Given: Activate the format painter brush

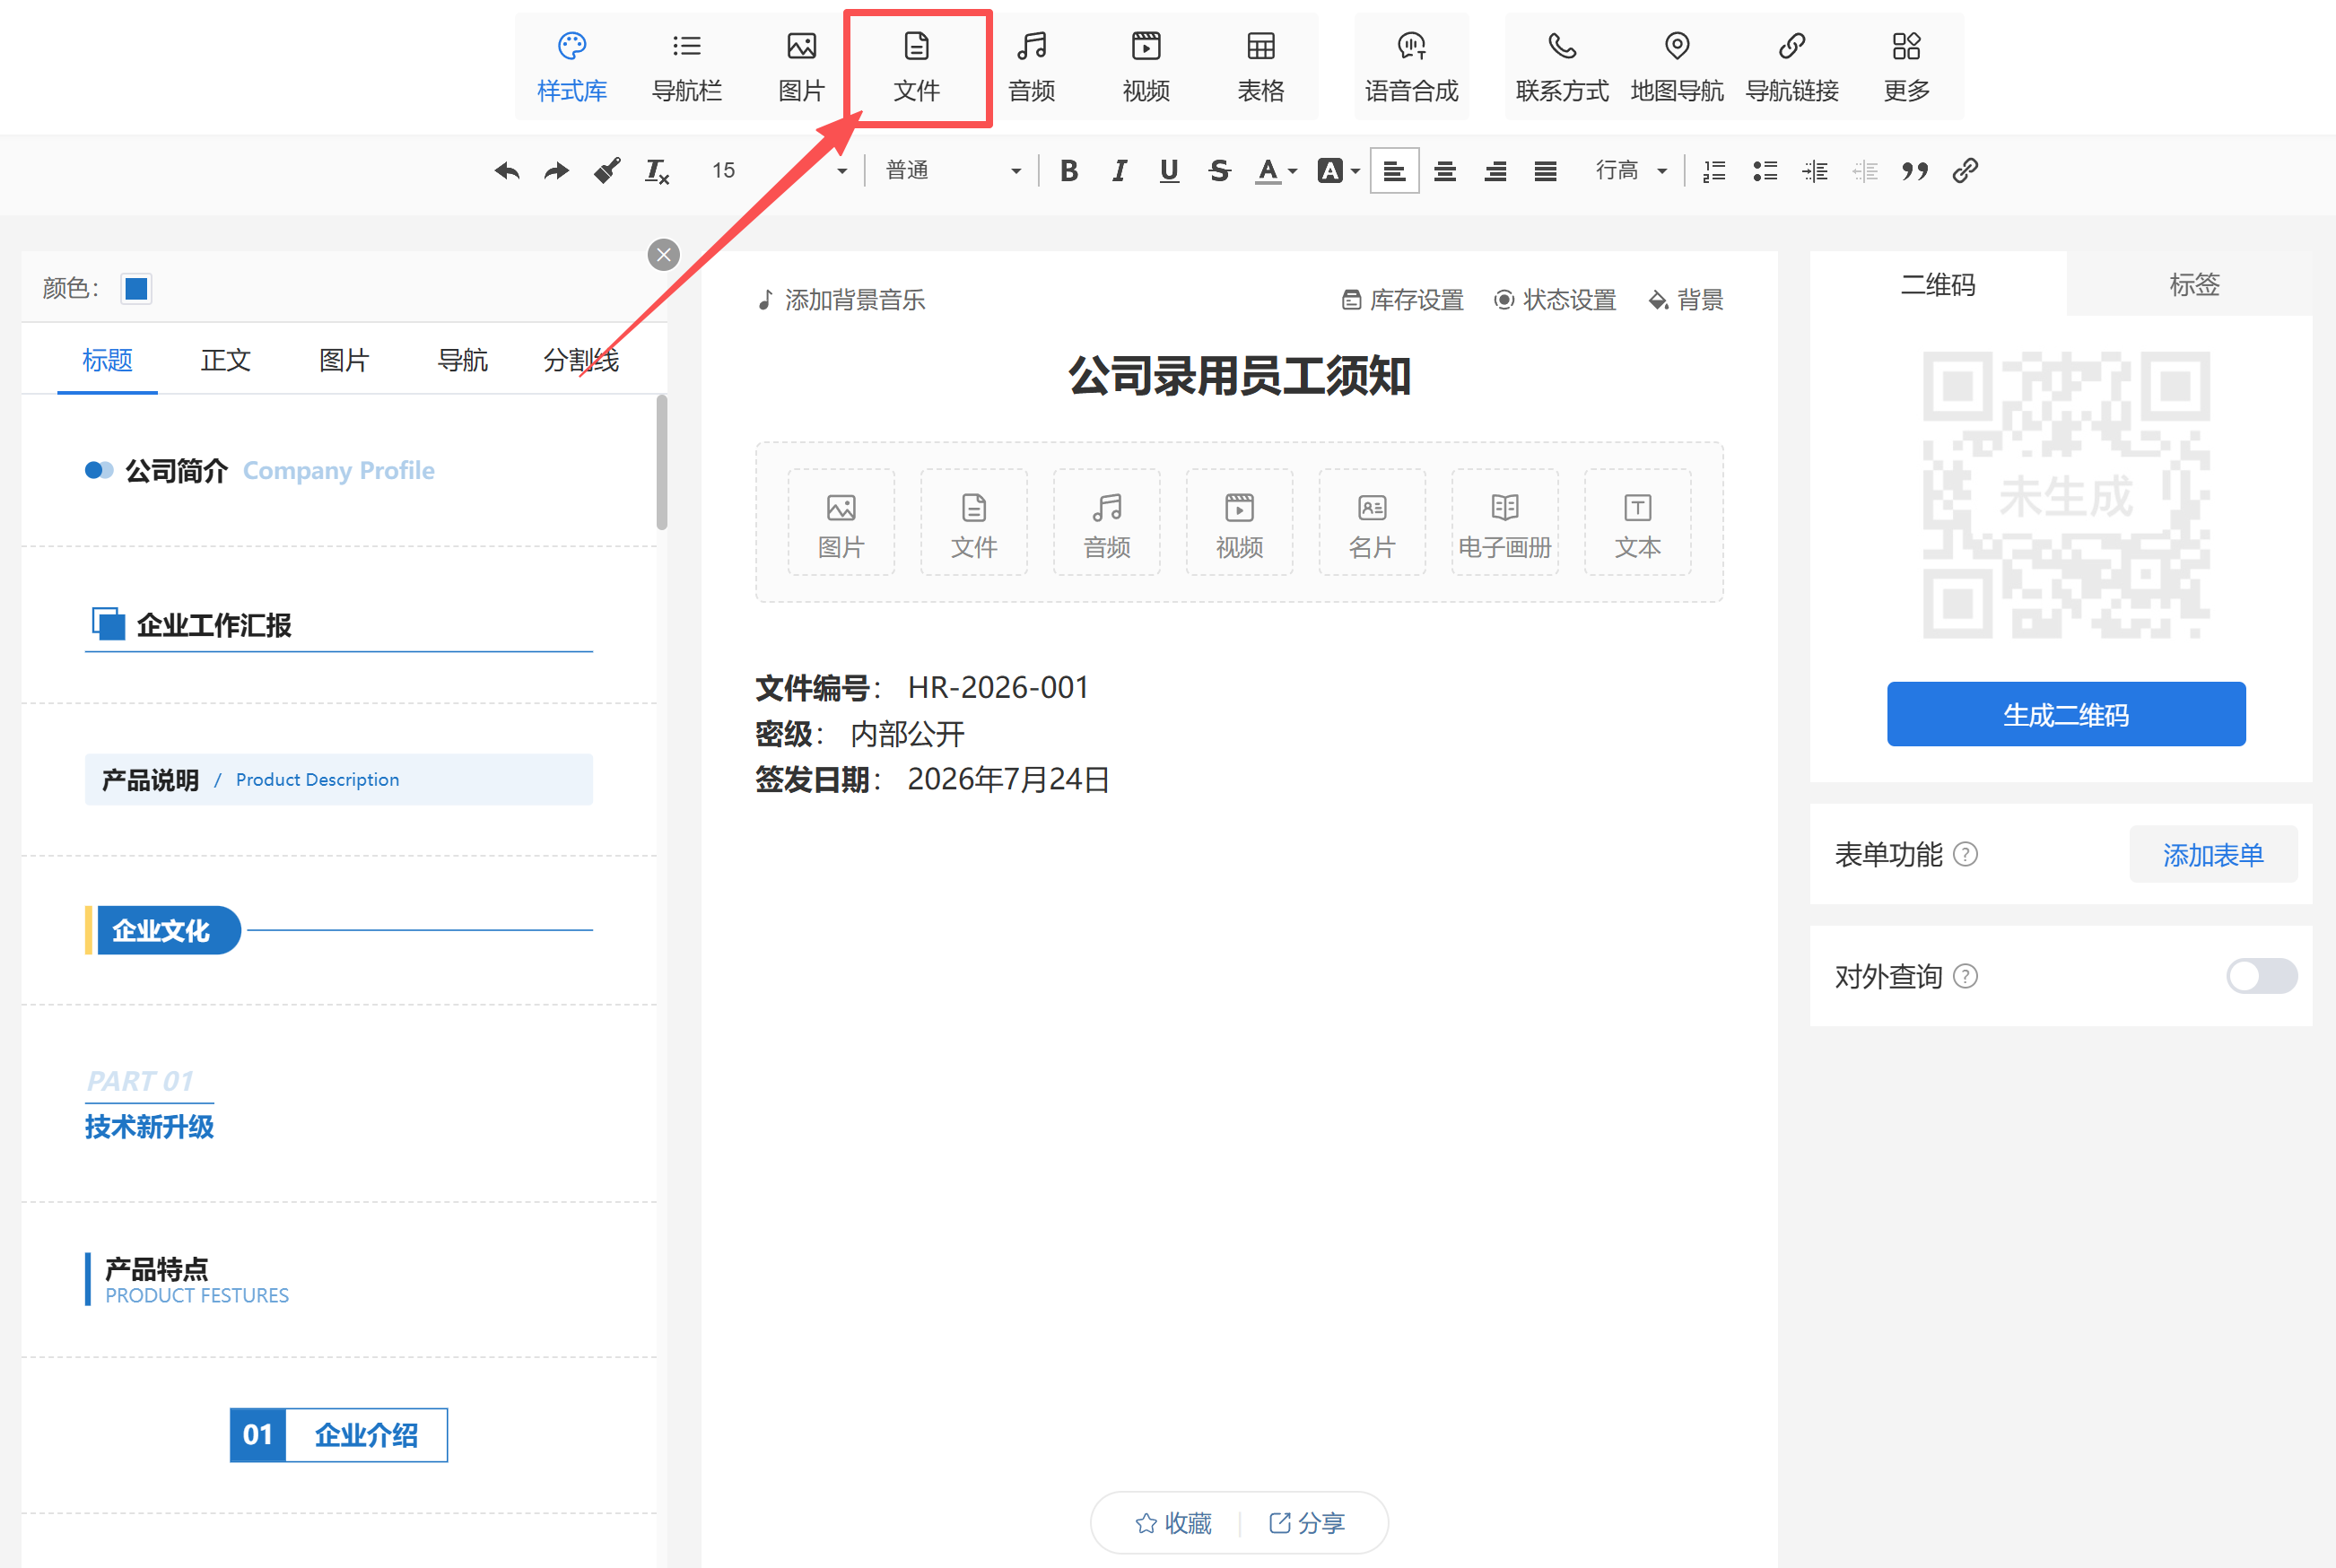Looking at the screenshot, I should click(x=607, y=171).
